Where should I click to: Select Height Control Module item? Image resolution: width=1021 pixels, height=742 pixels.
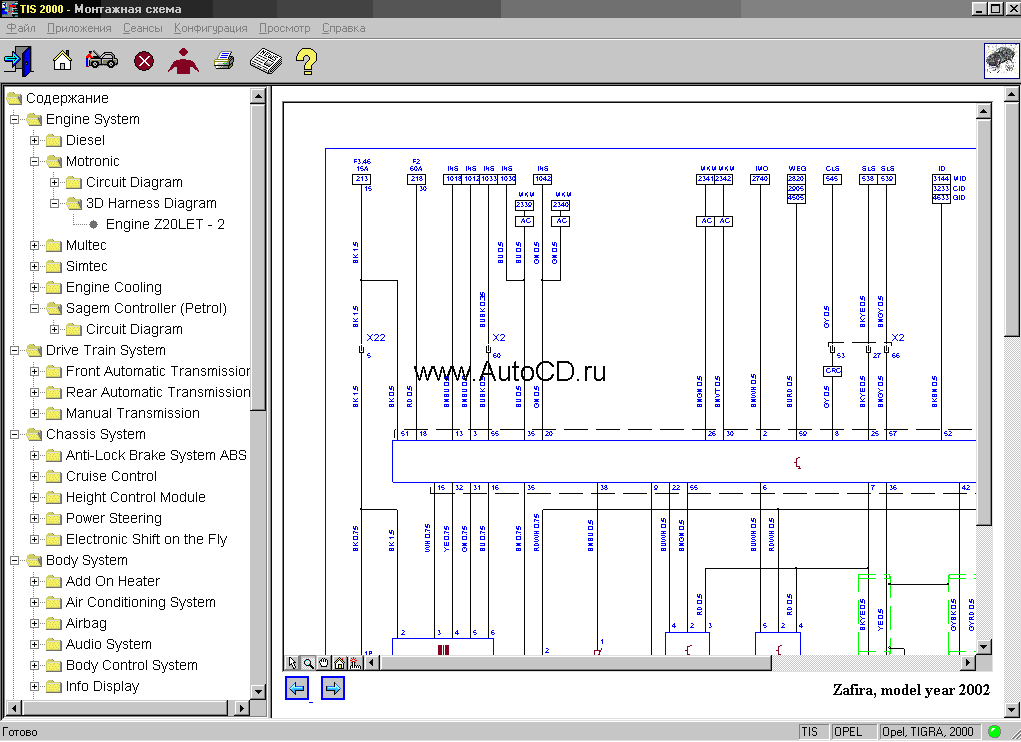tap(135, 497)
